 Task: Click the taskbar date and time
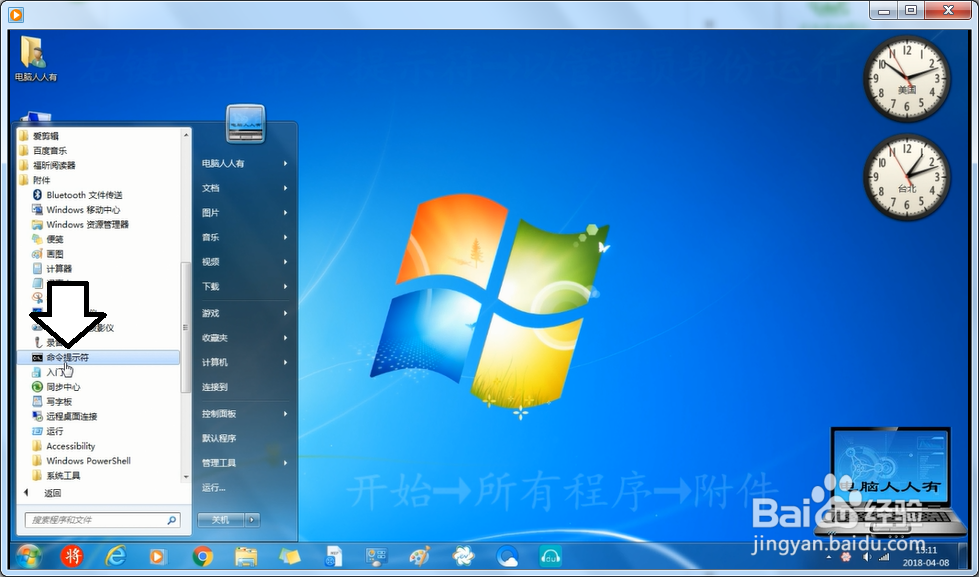pyautogui.click(x=926, y=556)
